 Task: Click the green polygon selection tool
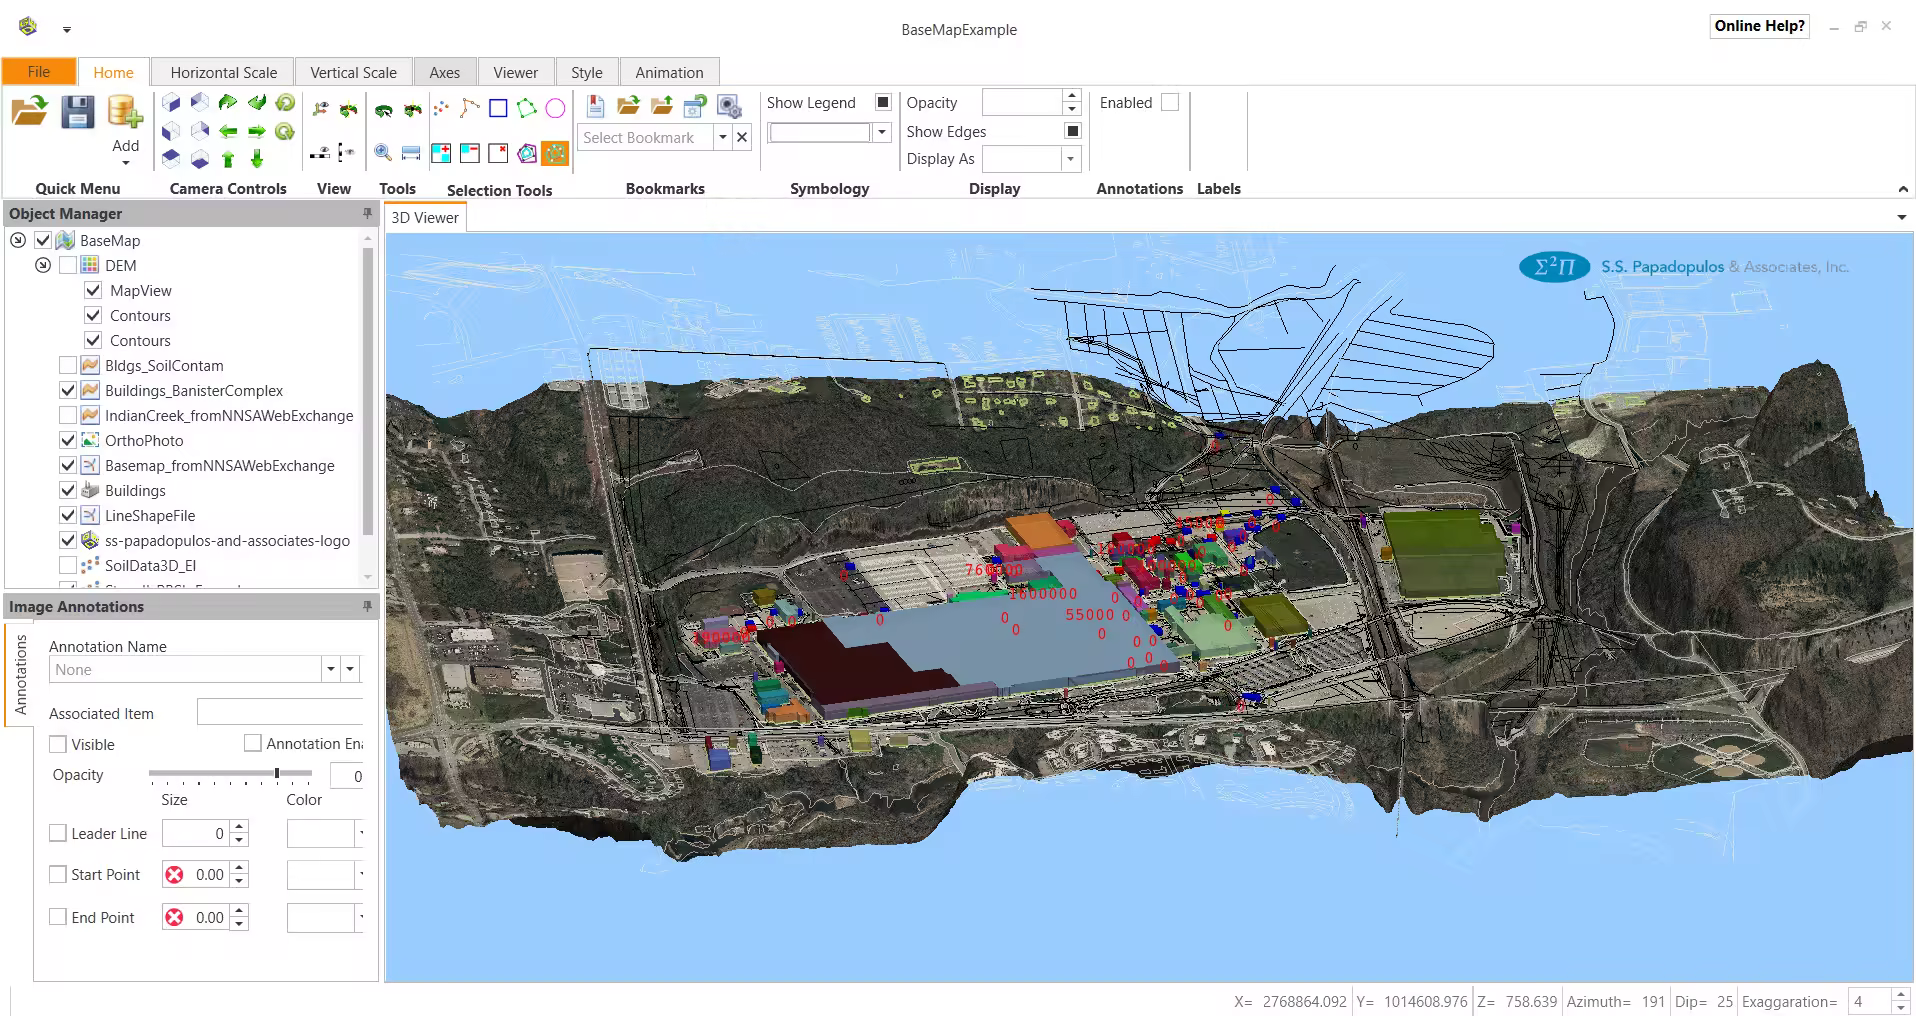coord(526,109)
